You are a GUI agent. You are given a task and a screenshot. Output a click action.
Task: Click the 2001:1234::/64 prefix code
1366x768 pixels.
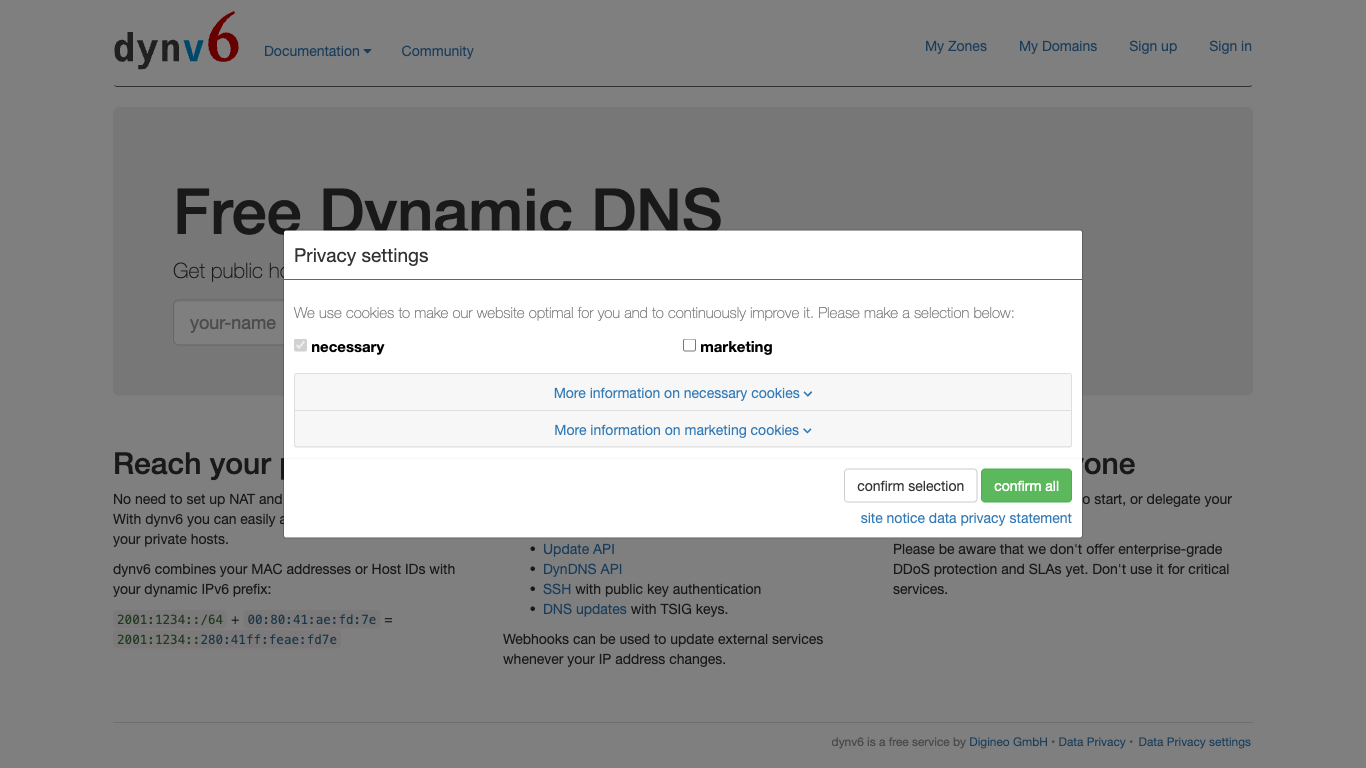point(170,619)
